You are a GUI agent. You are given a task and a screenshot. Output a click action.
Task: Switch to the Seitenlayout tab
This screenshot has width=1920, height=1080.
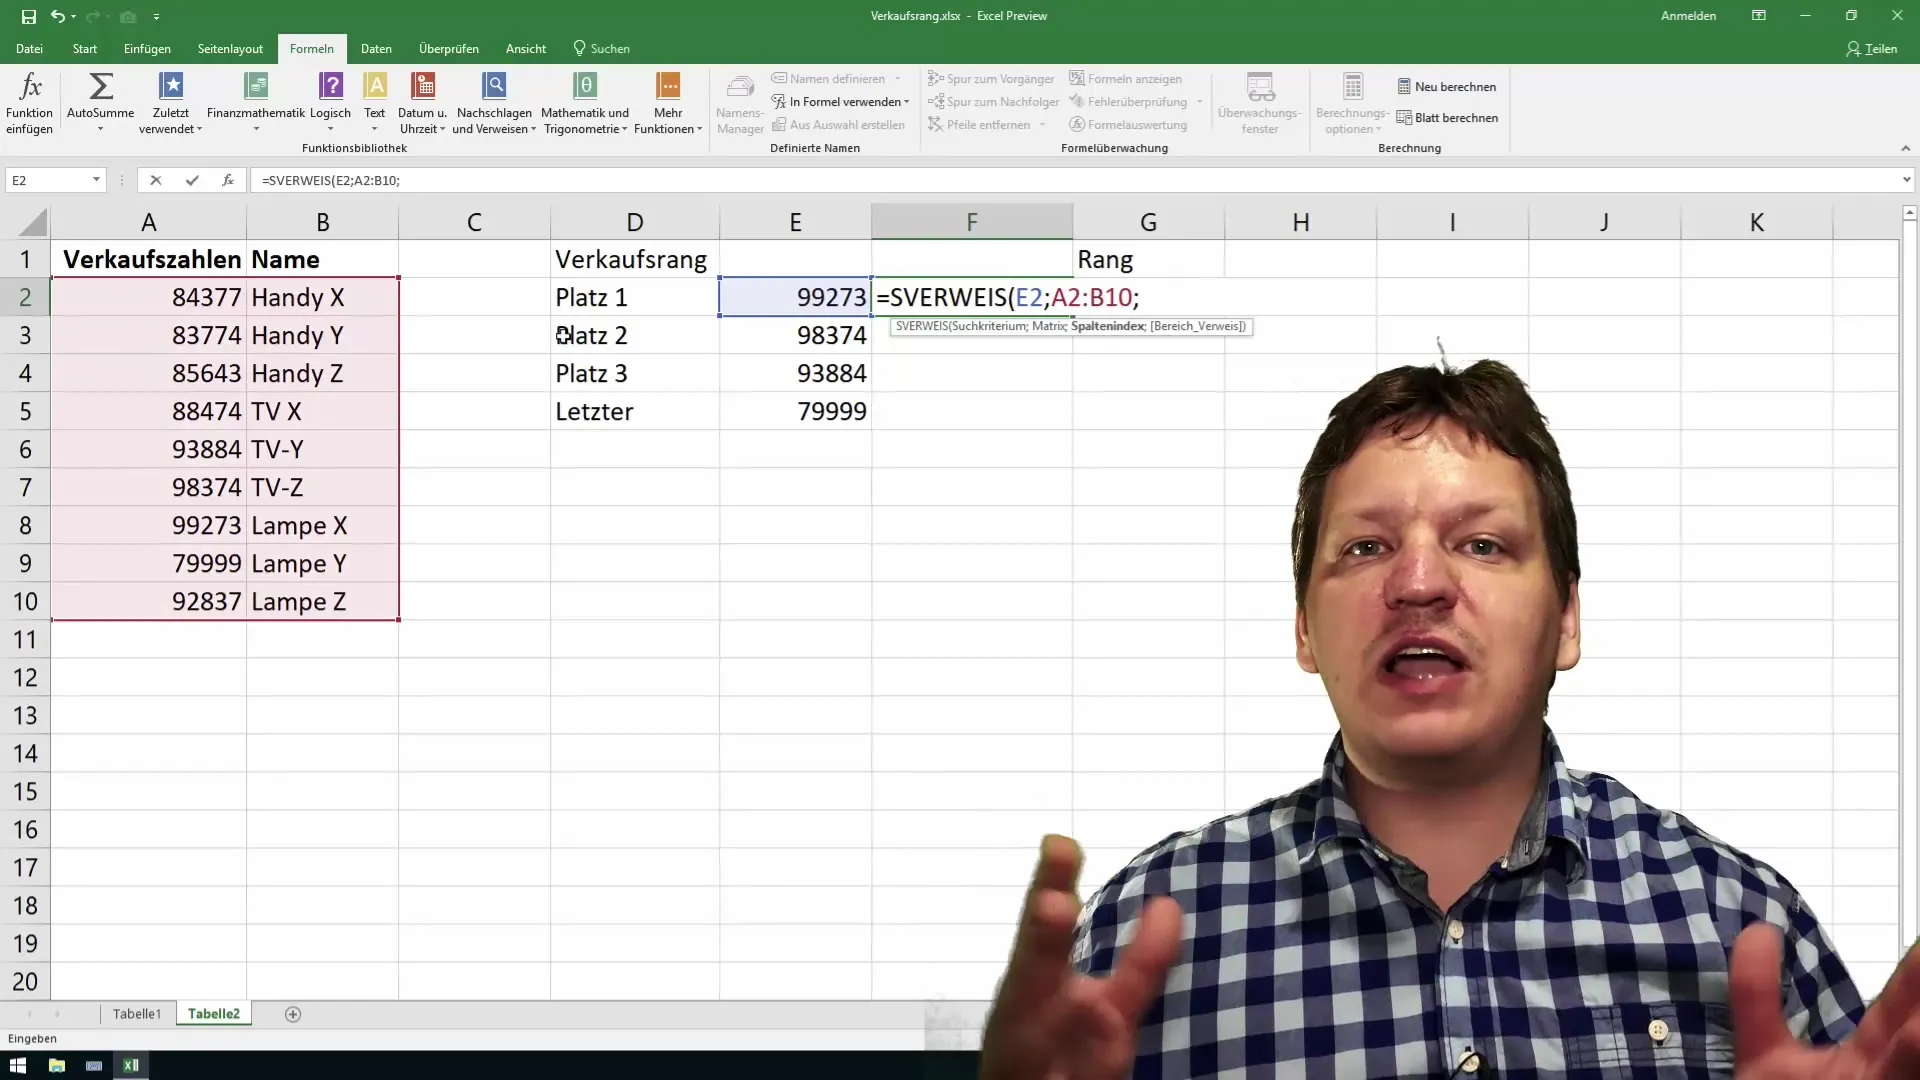[230, 48]
